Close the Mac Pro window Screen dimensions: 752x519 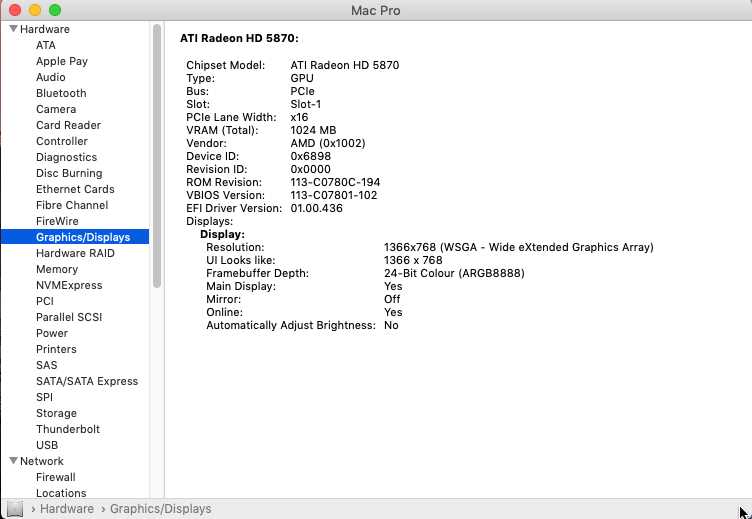[x=15, y=10]
